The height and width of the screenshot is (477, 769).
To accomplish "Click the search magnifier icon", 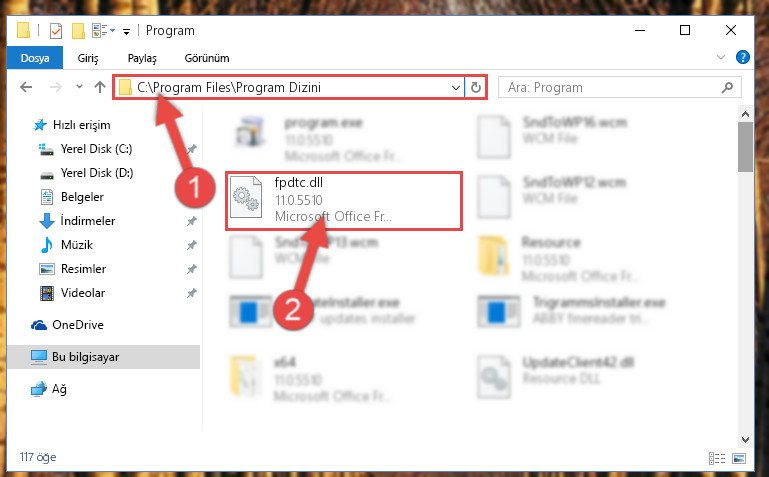I will 728,87.
